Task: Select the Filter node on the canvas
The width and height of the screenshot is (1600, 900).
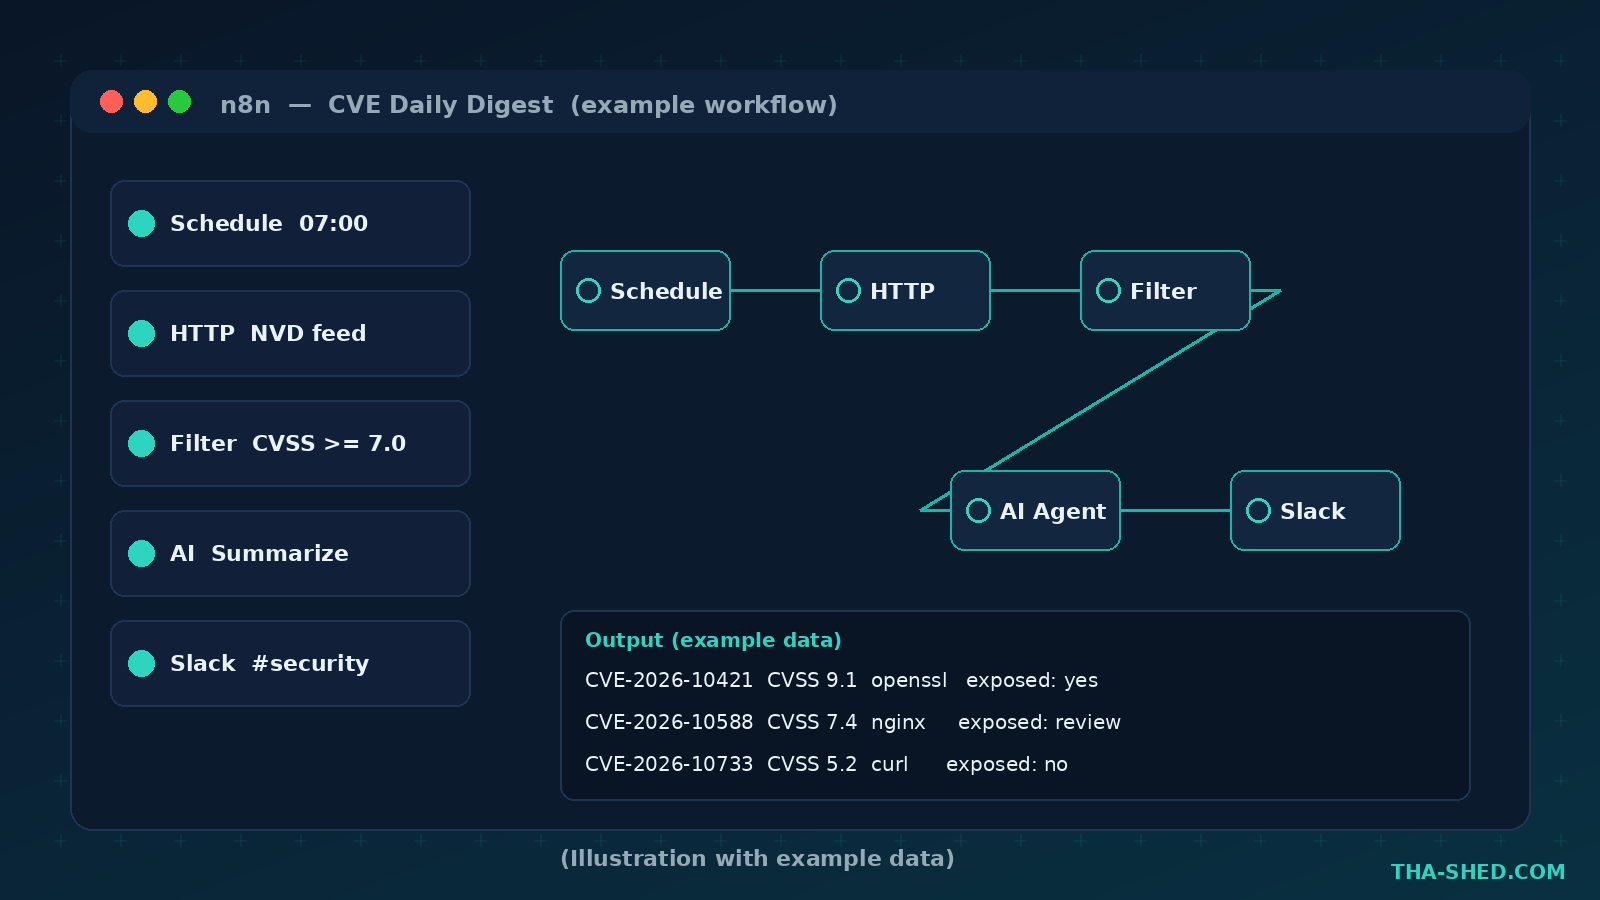Action: point(1166,290)
